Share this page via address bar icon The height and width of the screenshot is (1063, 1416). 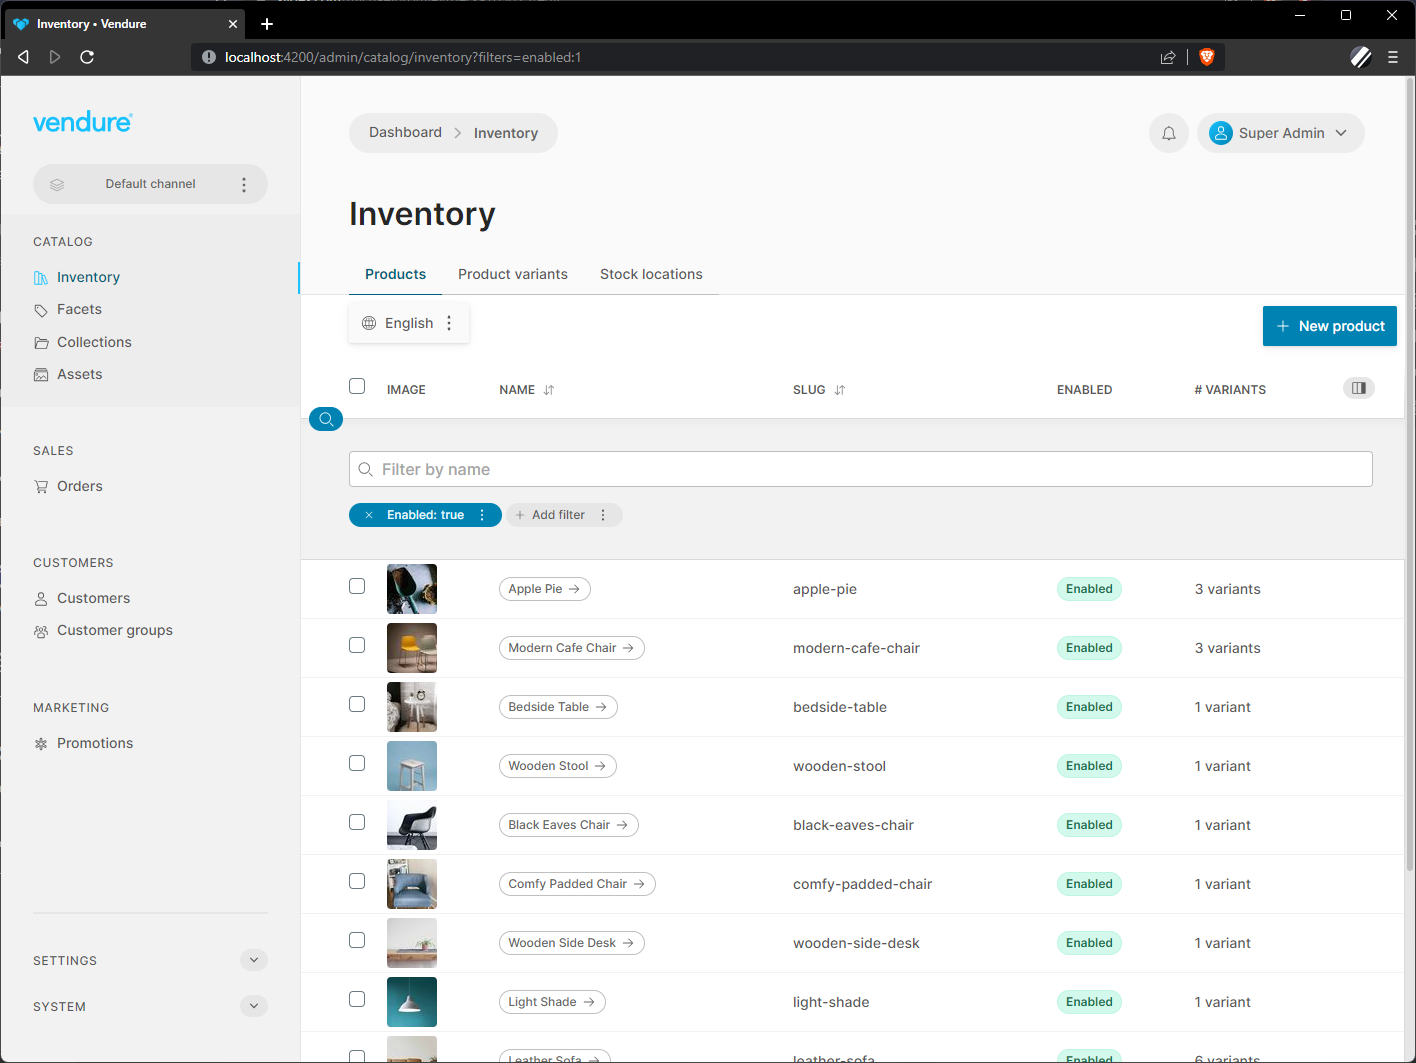[x=1168, y=57]
